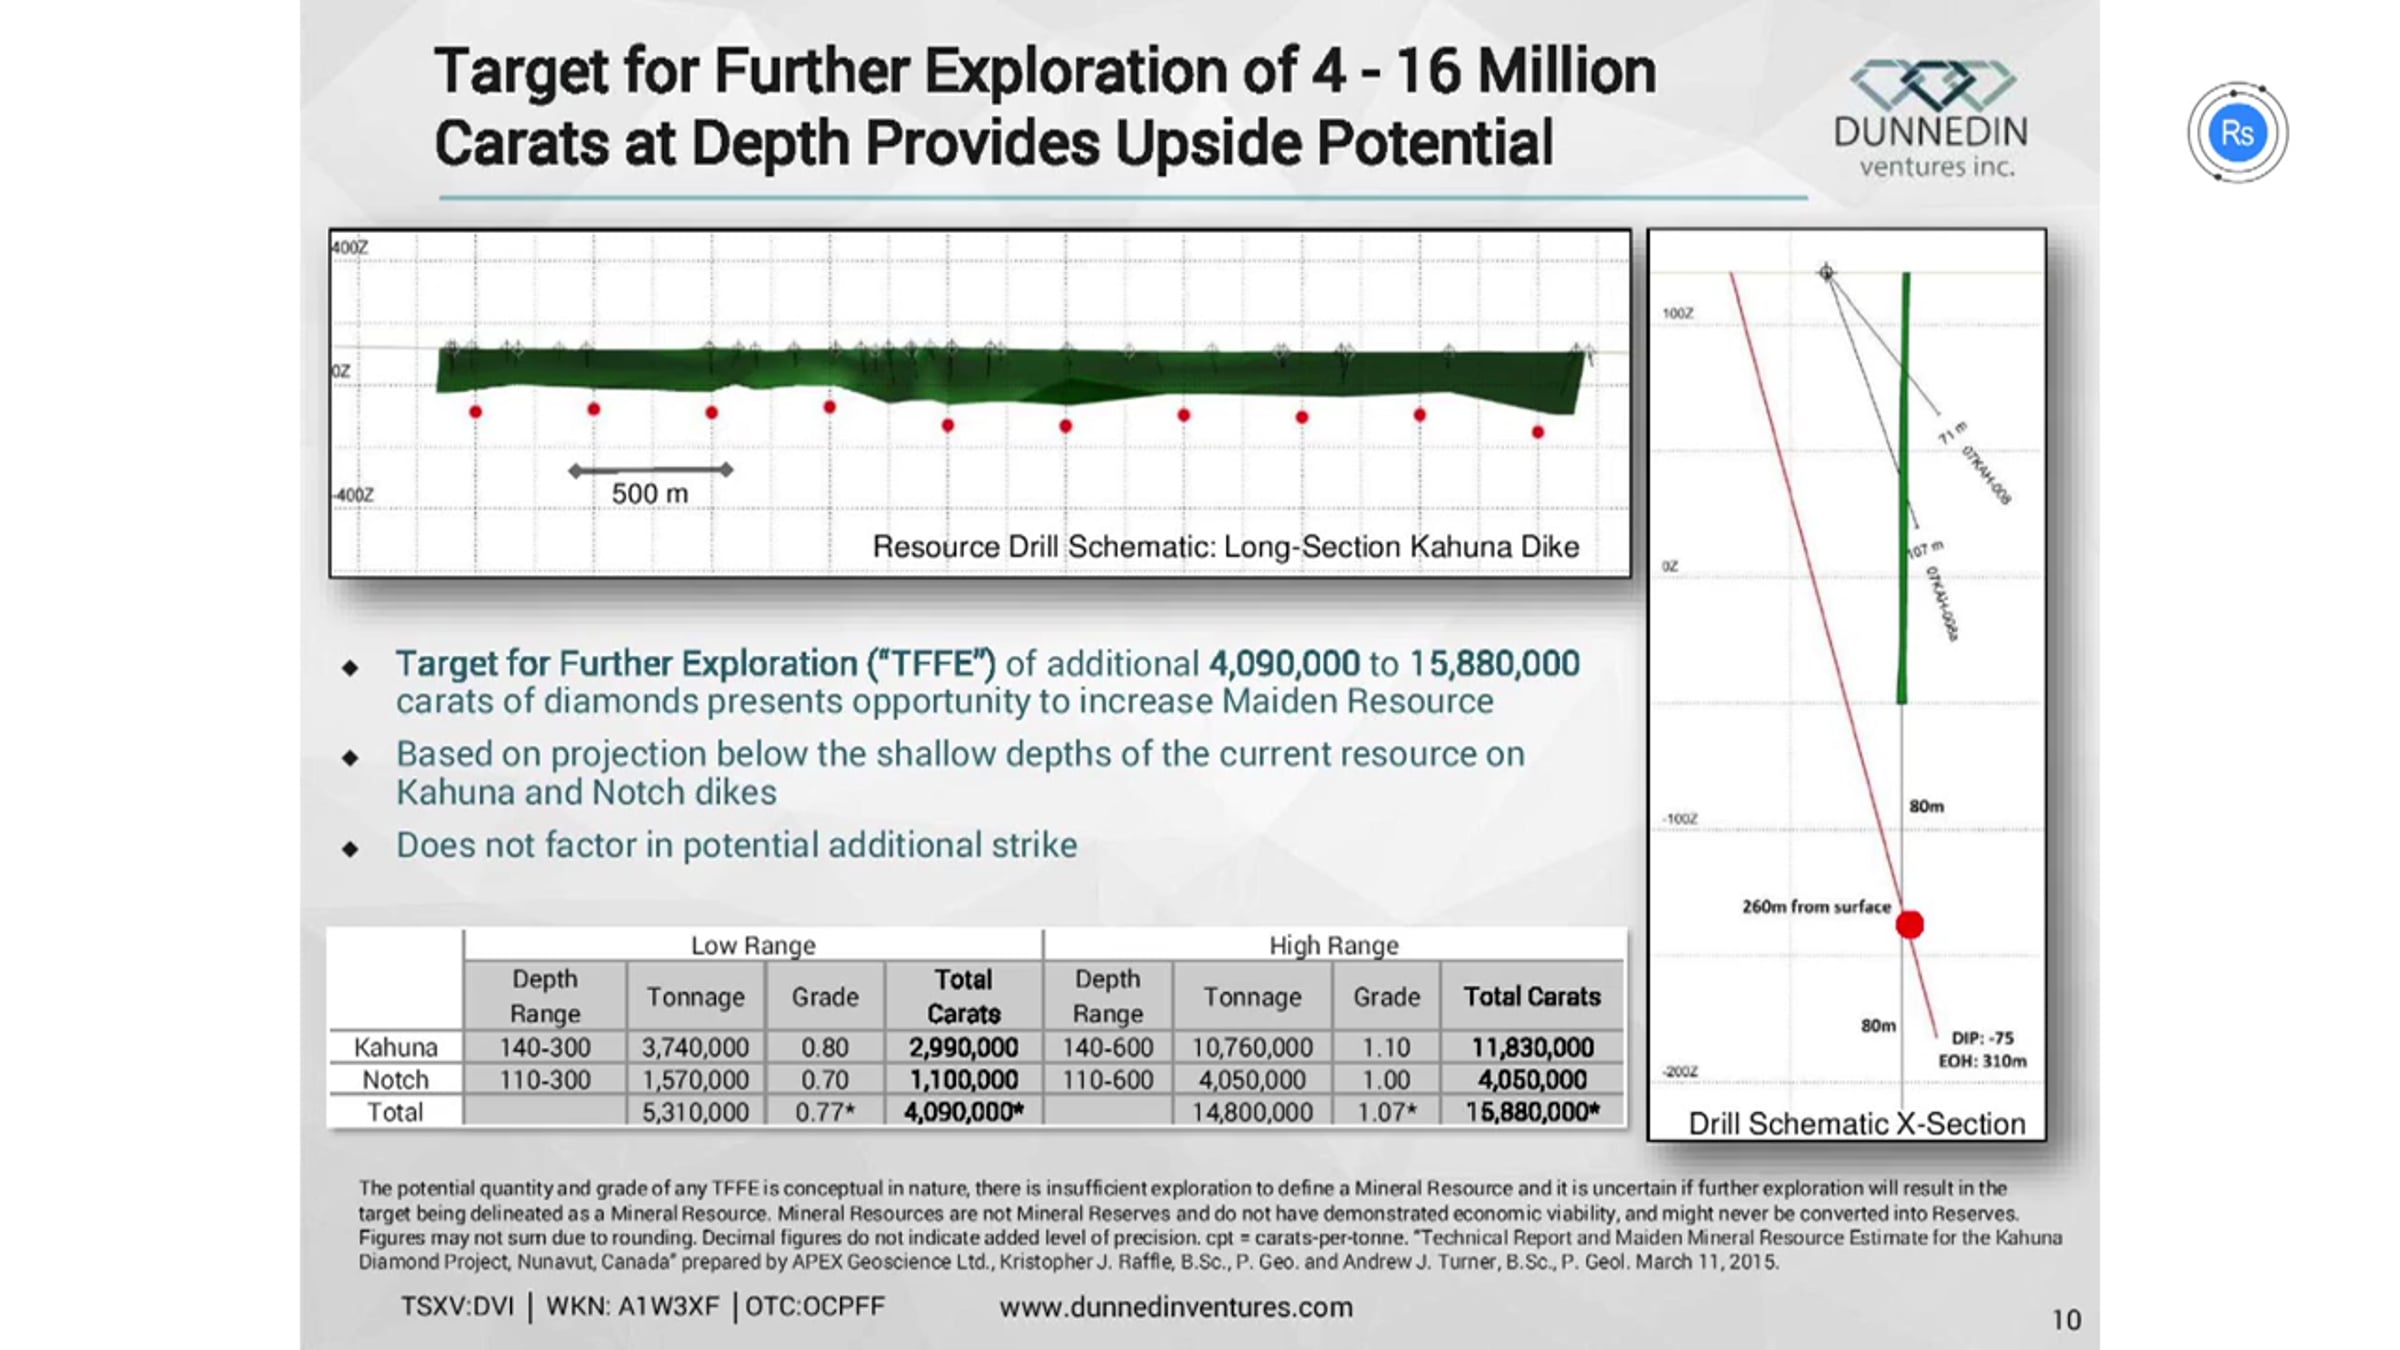The width and height of the screenshot is (2400, 1350).
Task: Click the Notch row label in table
Action: 396,1080
